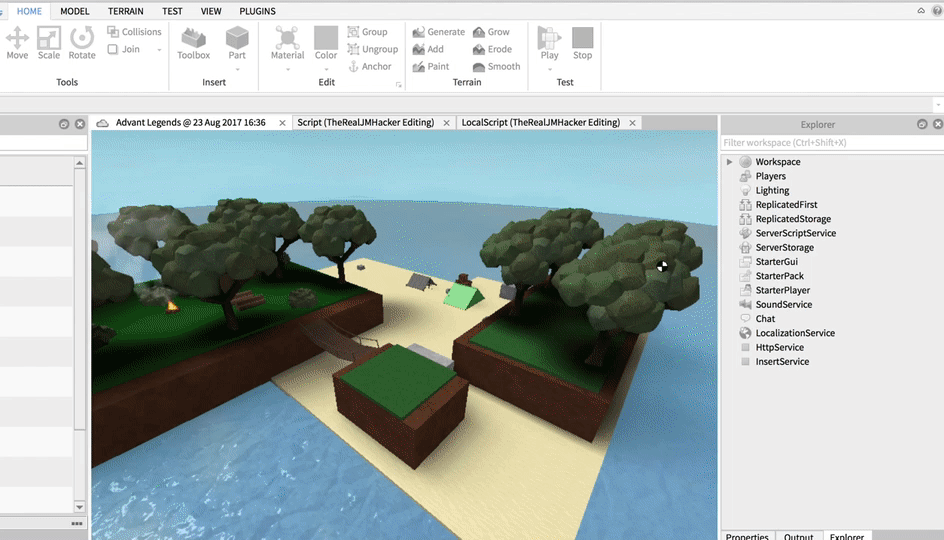Start the Play test
944x540 pixels.
(x=549, y=43)
